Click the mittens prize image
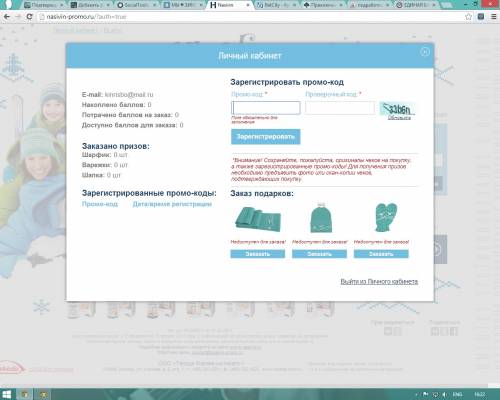The height and width of the screenshot is (400, 500). tap(385, 217)
